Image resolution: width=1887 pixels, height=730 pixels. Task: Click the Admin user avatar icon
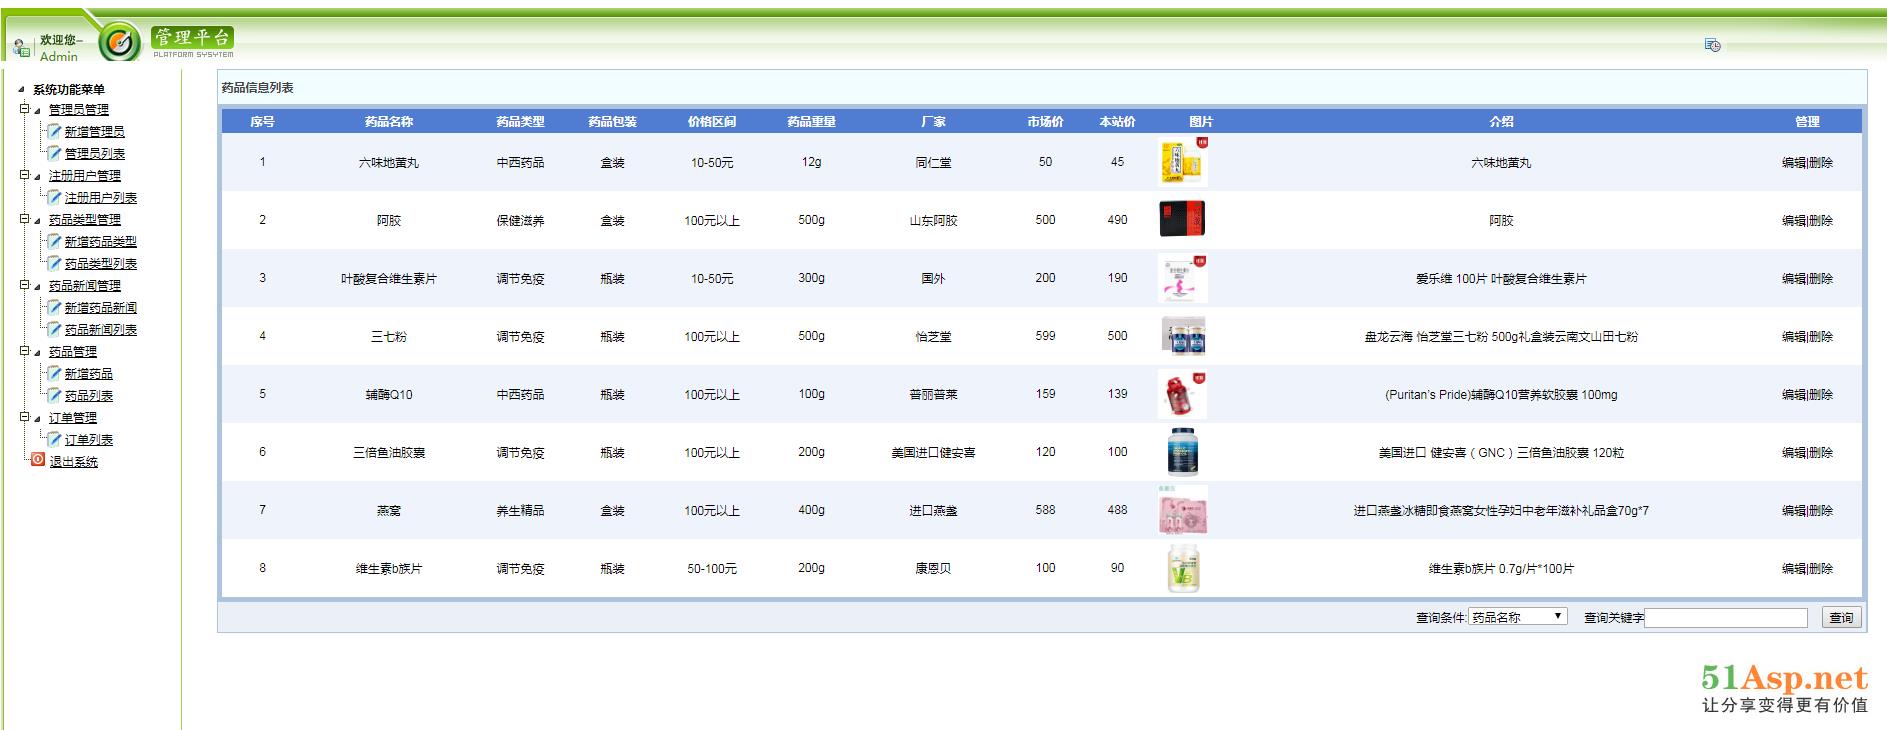pyautogui.click(x=21, y=47)
